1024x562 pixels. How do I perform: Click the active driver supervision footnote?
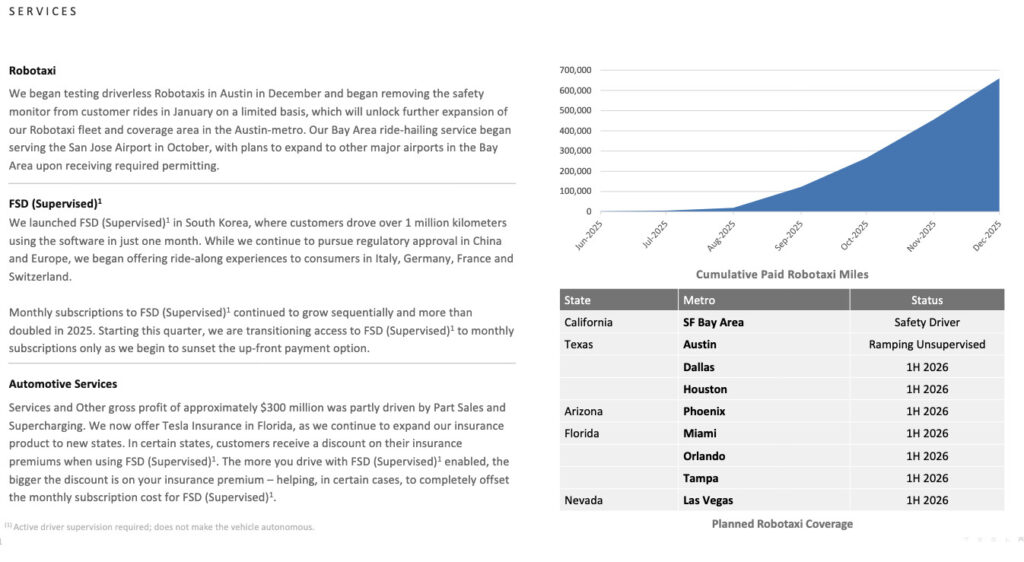click(160, 527)
